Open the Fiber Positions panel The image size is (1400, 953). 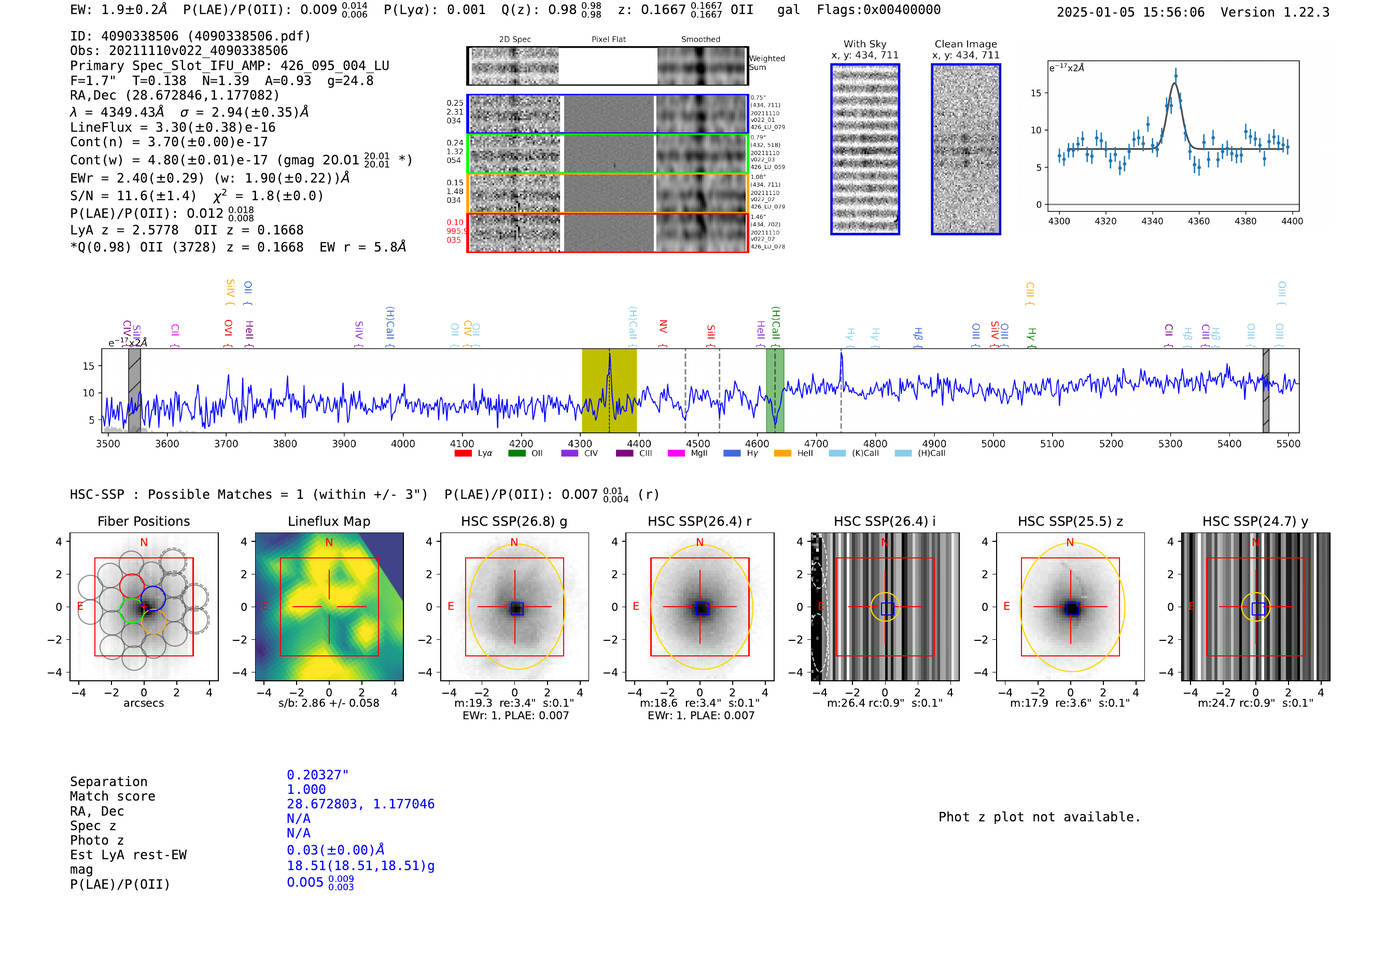coord(144,607)
